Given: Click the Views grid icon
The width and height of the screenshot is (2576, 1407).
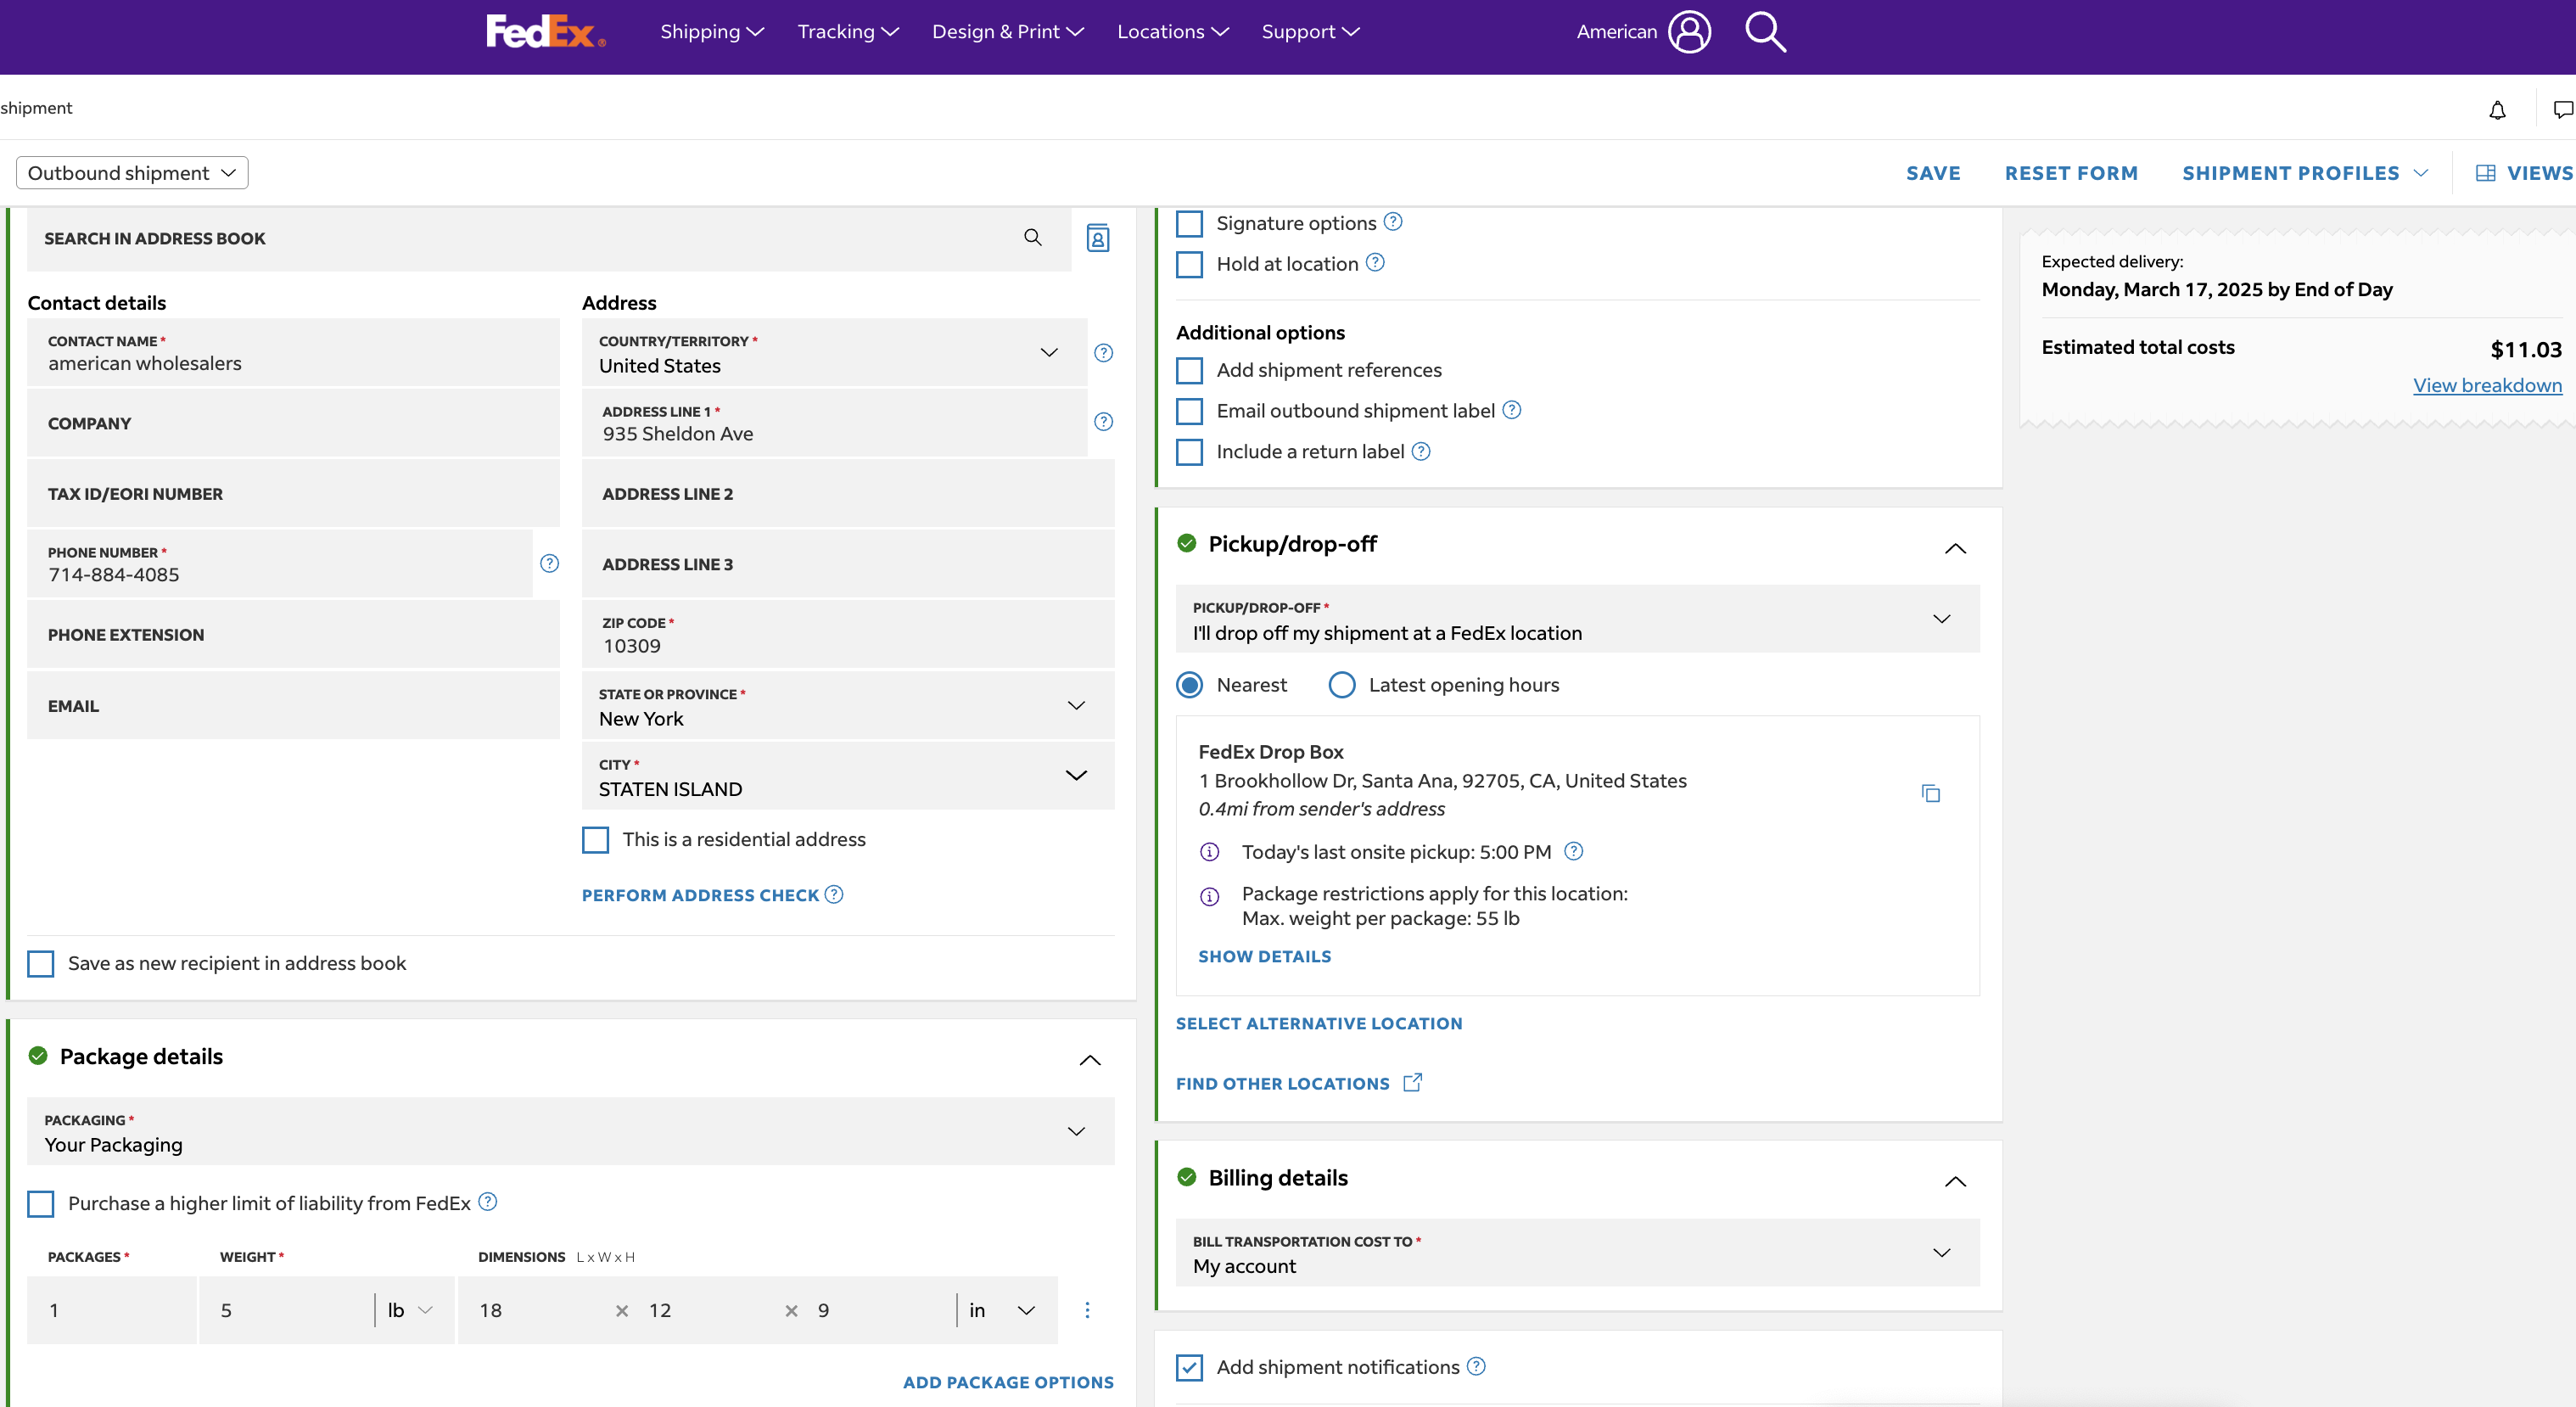Looking at the screenshot, I should click(2486, 173).
